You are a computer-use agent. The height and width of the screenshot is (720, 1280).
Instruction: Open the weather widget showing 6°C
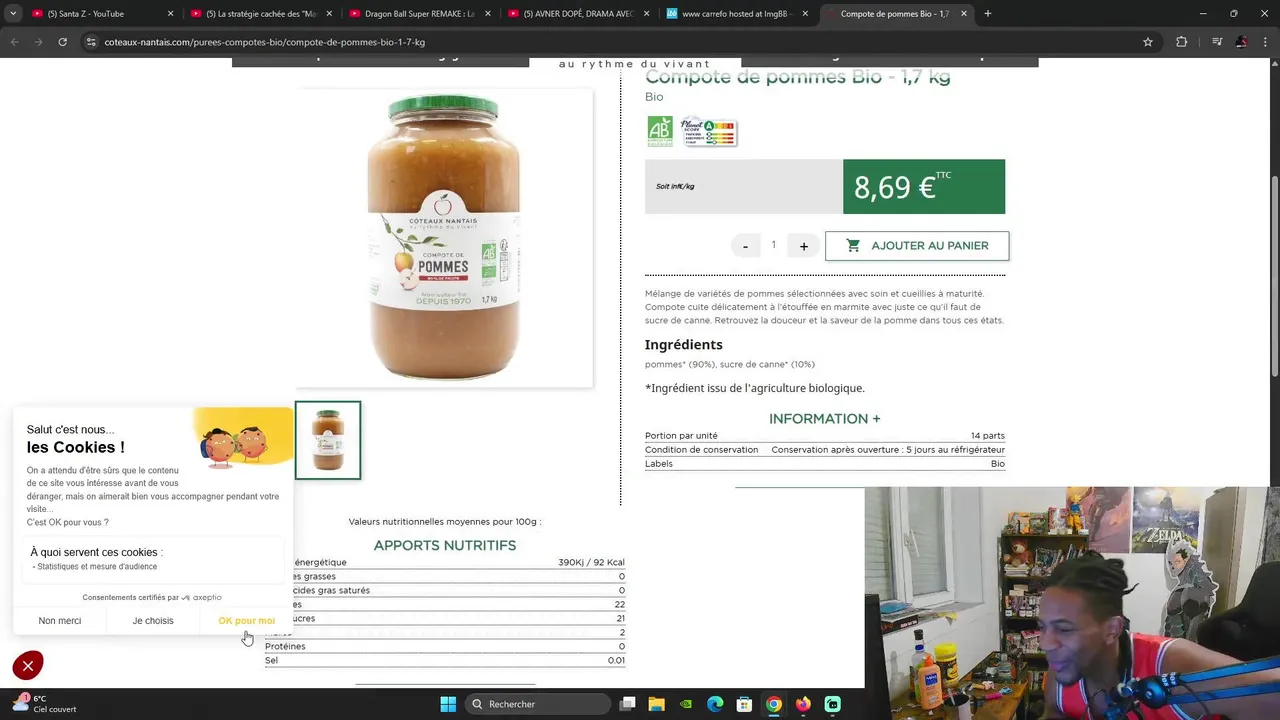point(45,704)
